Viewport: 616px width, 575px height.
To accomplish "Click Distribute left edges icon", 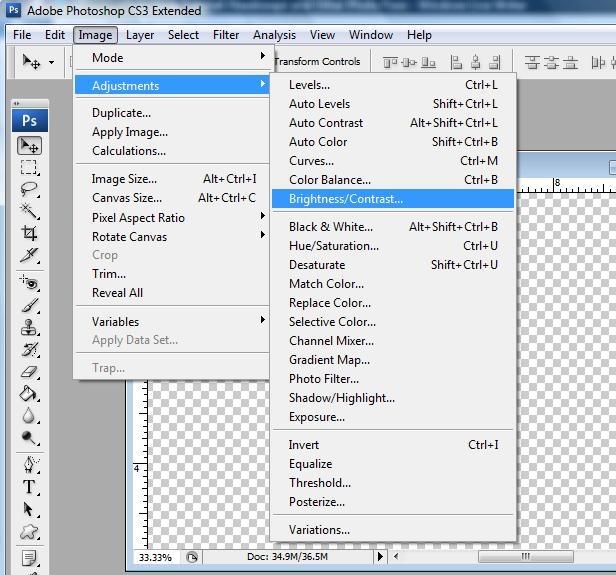I will [x=598, y=62].
